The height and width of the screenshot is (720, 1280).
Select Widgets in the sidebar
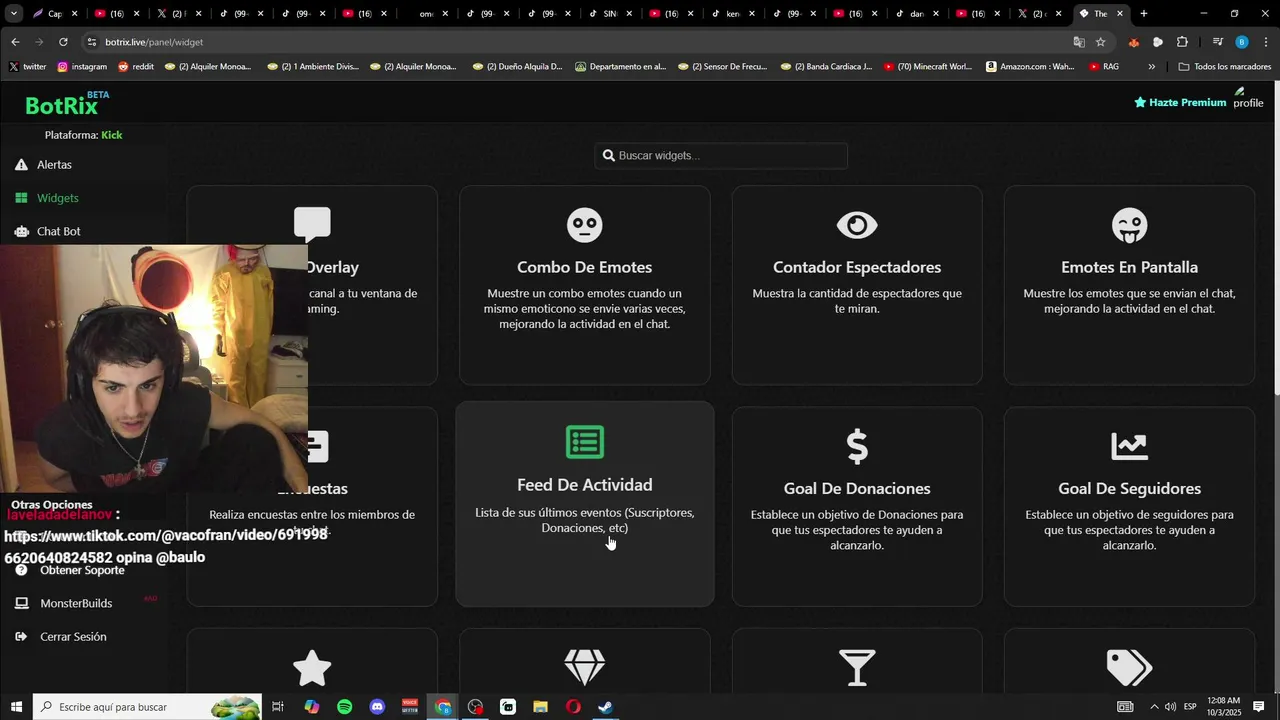[57, 198]
